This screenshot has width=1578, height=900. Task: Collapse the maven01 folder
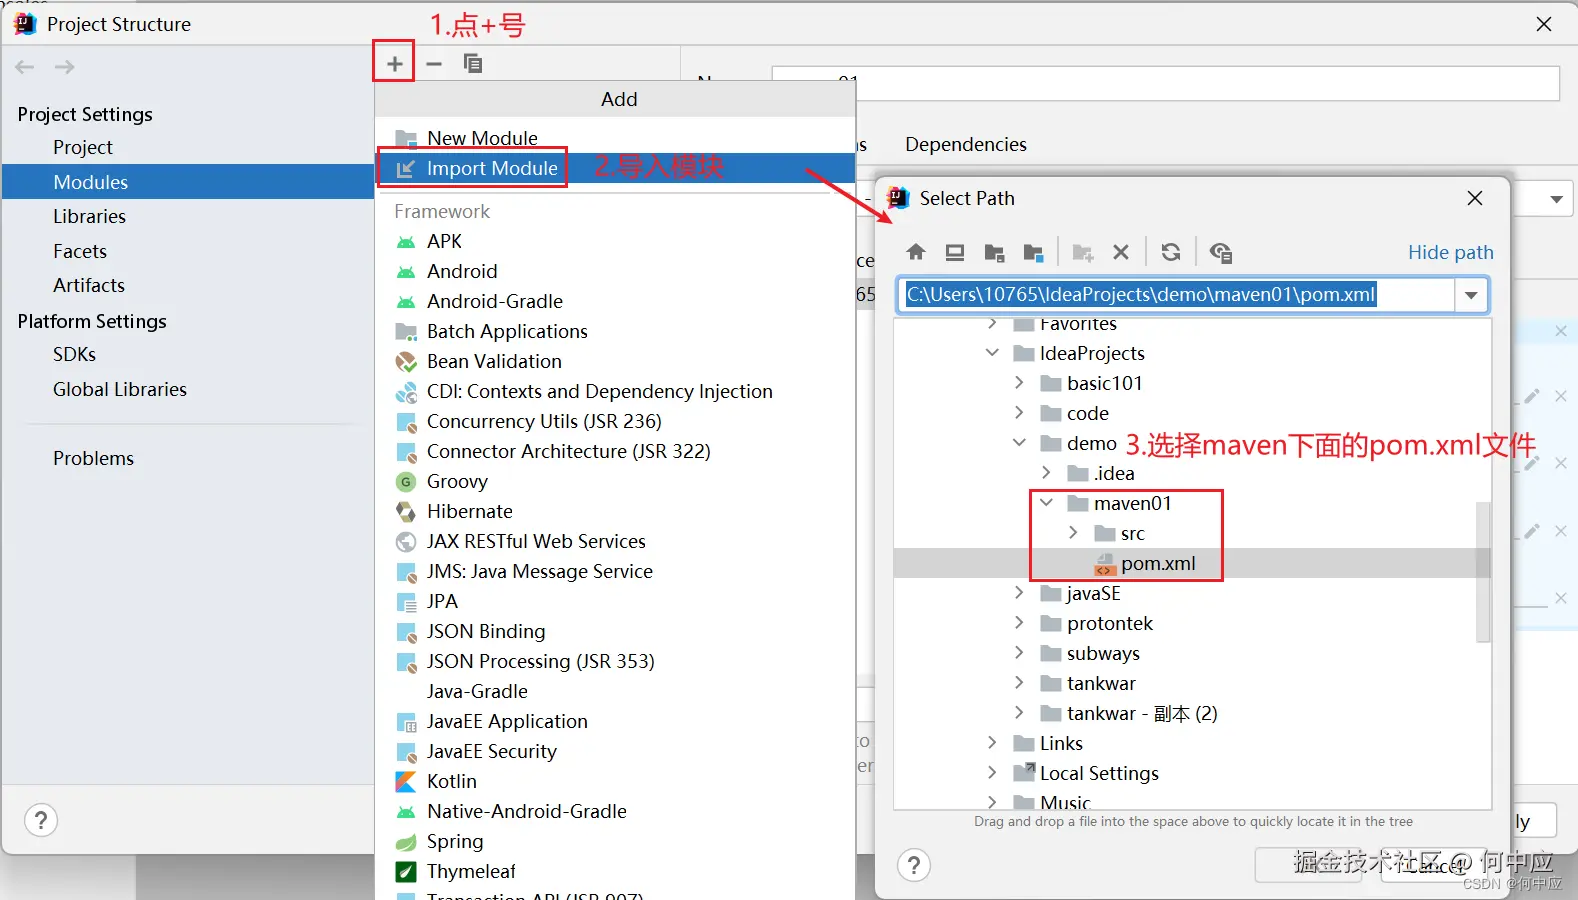click(x=1046, y=503)
